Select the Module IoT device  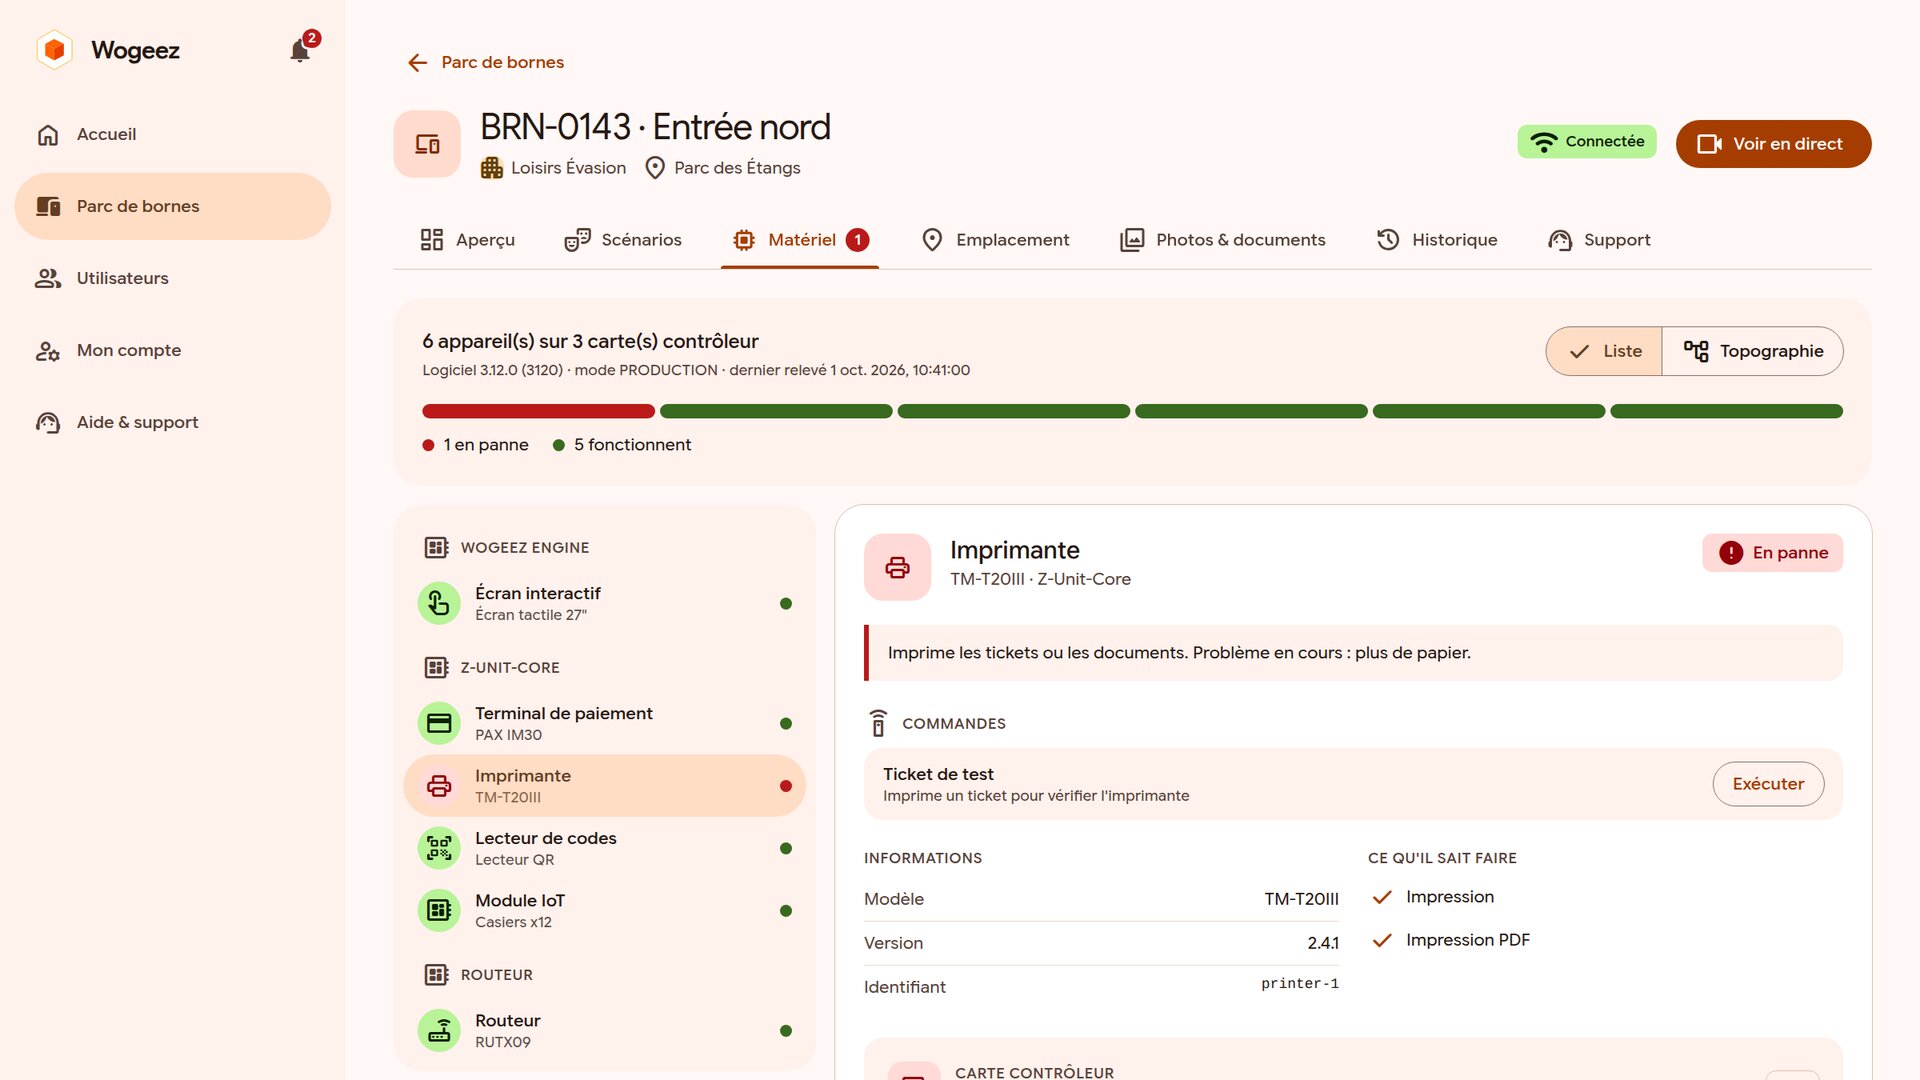[605, 910]
